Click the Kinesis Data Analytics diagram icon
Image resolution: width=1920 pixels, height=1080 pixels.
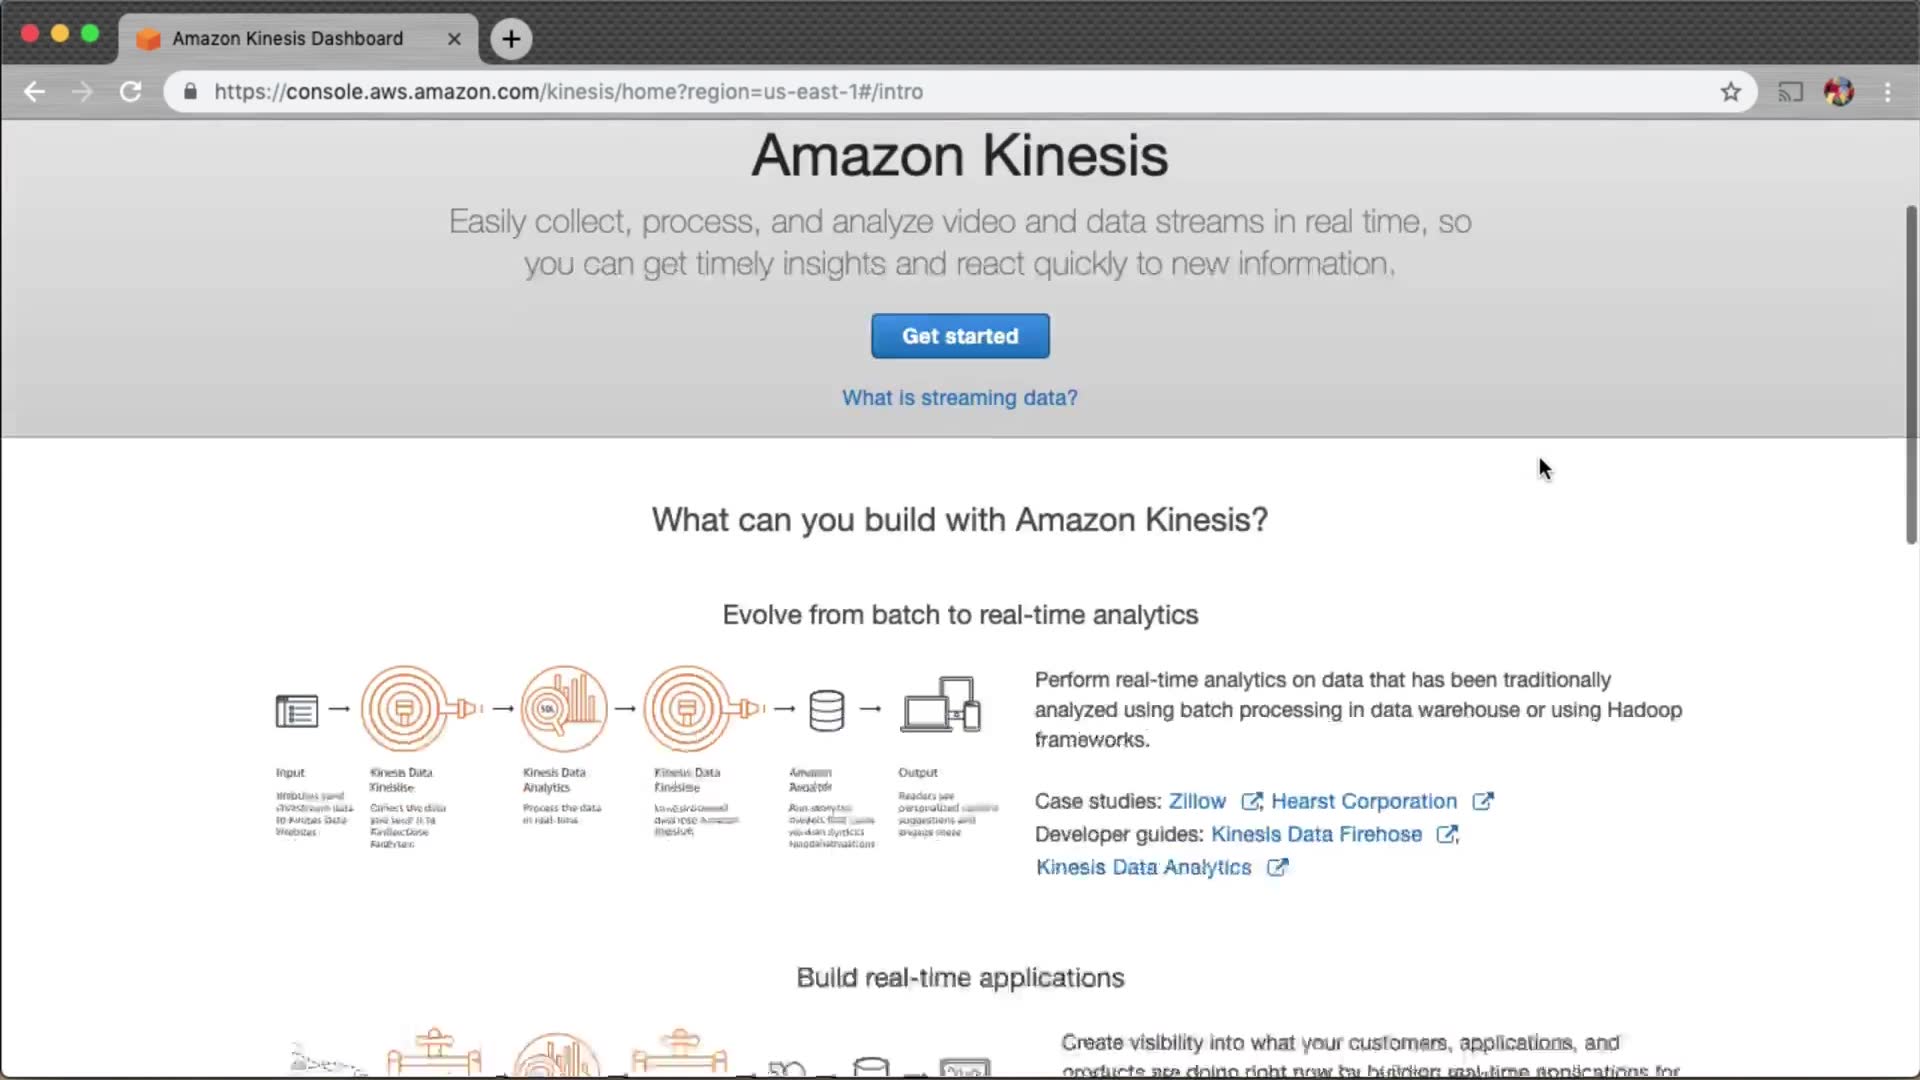(x=564, y=709)
